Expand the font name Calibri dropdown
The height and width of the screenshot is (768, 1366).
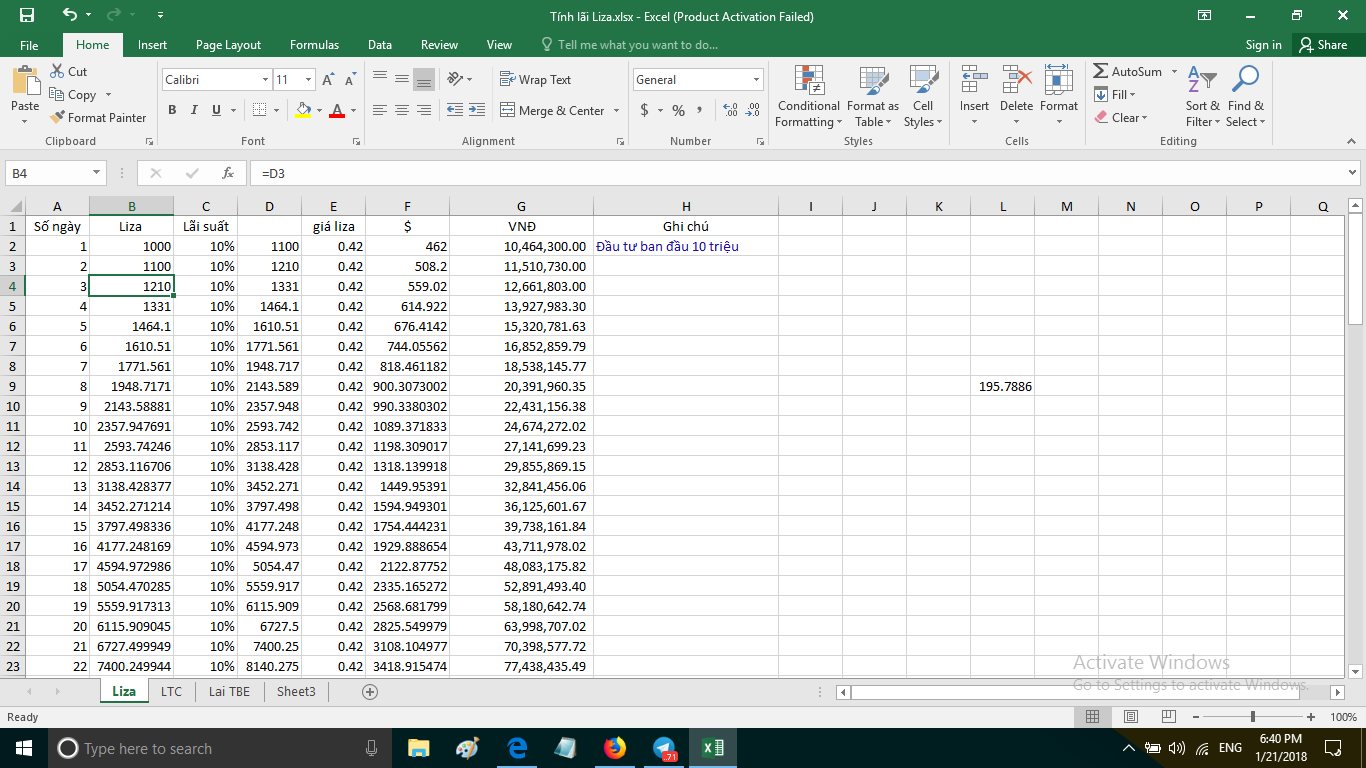coord(265,80)
